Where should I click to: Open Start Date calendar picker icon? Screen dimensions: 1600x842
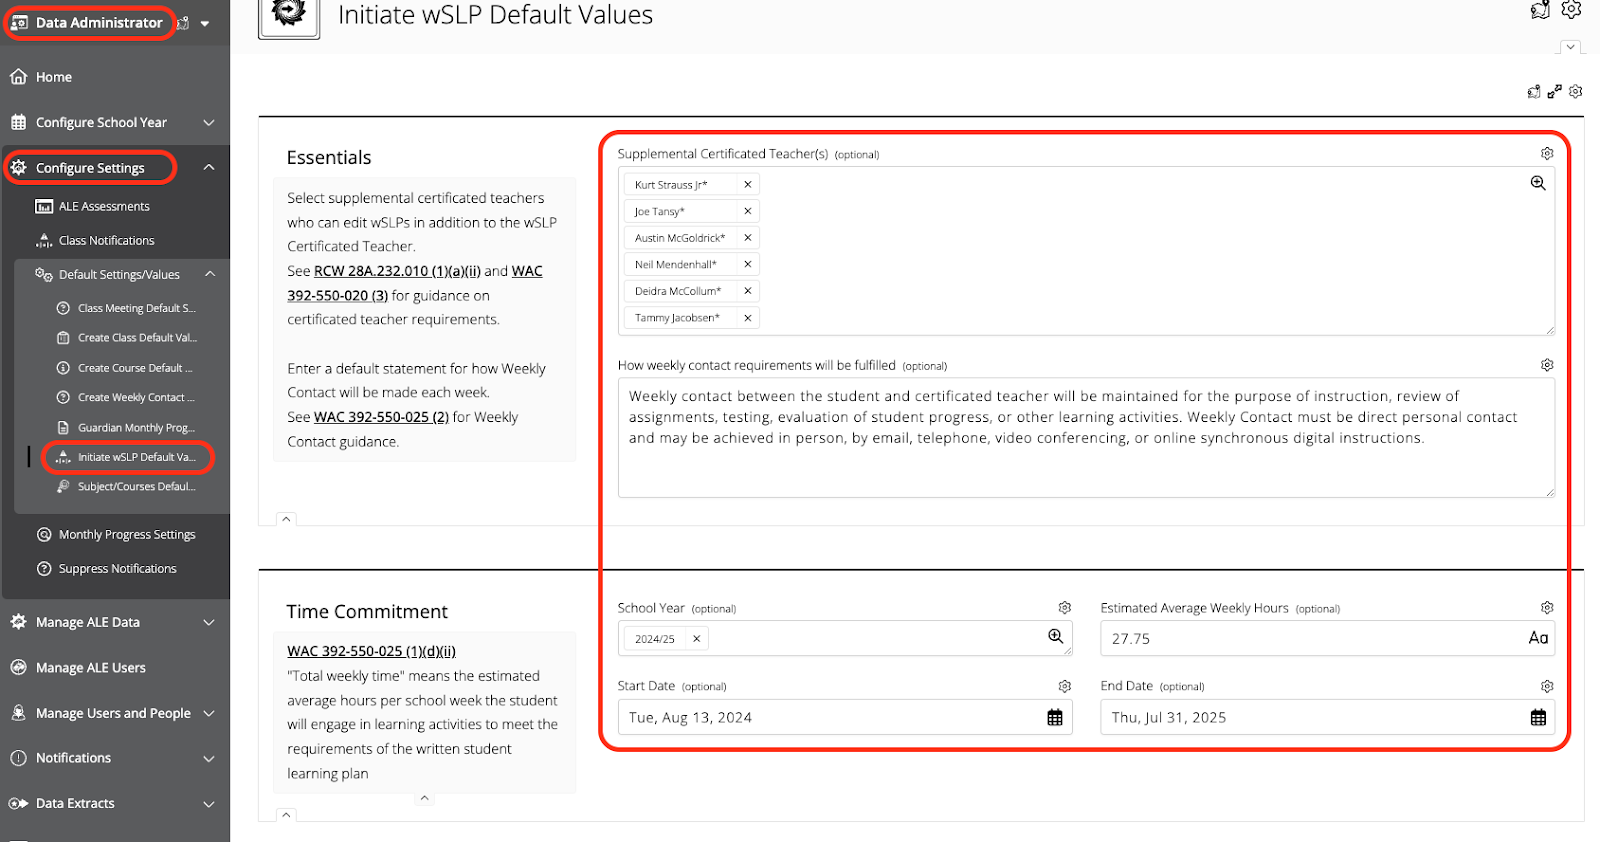[1054, 717]
